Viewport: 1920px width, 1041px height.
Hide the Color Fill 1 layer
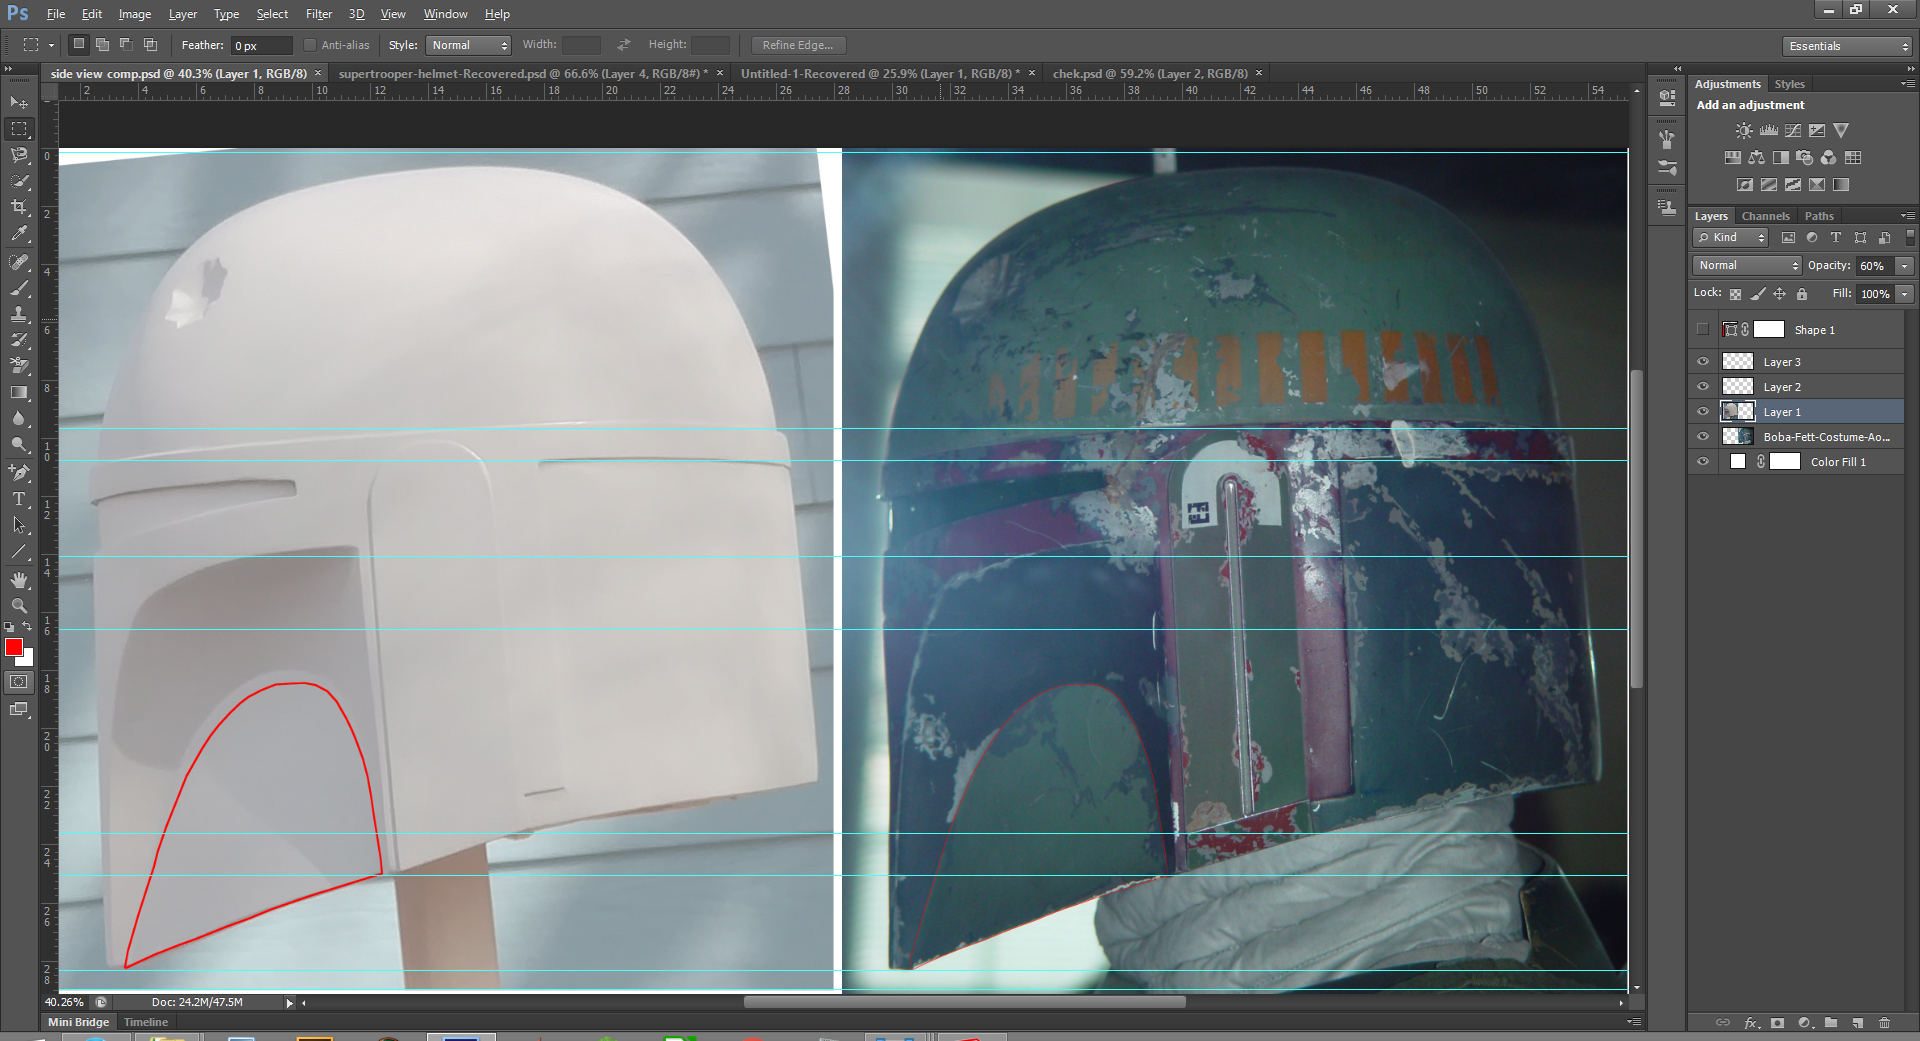tap(1703, 461)
